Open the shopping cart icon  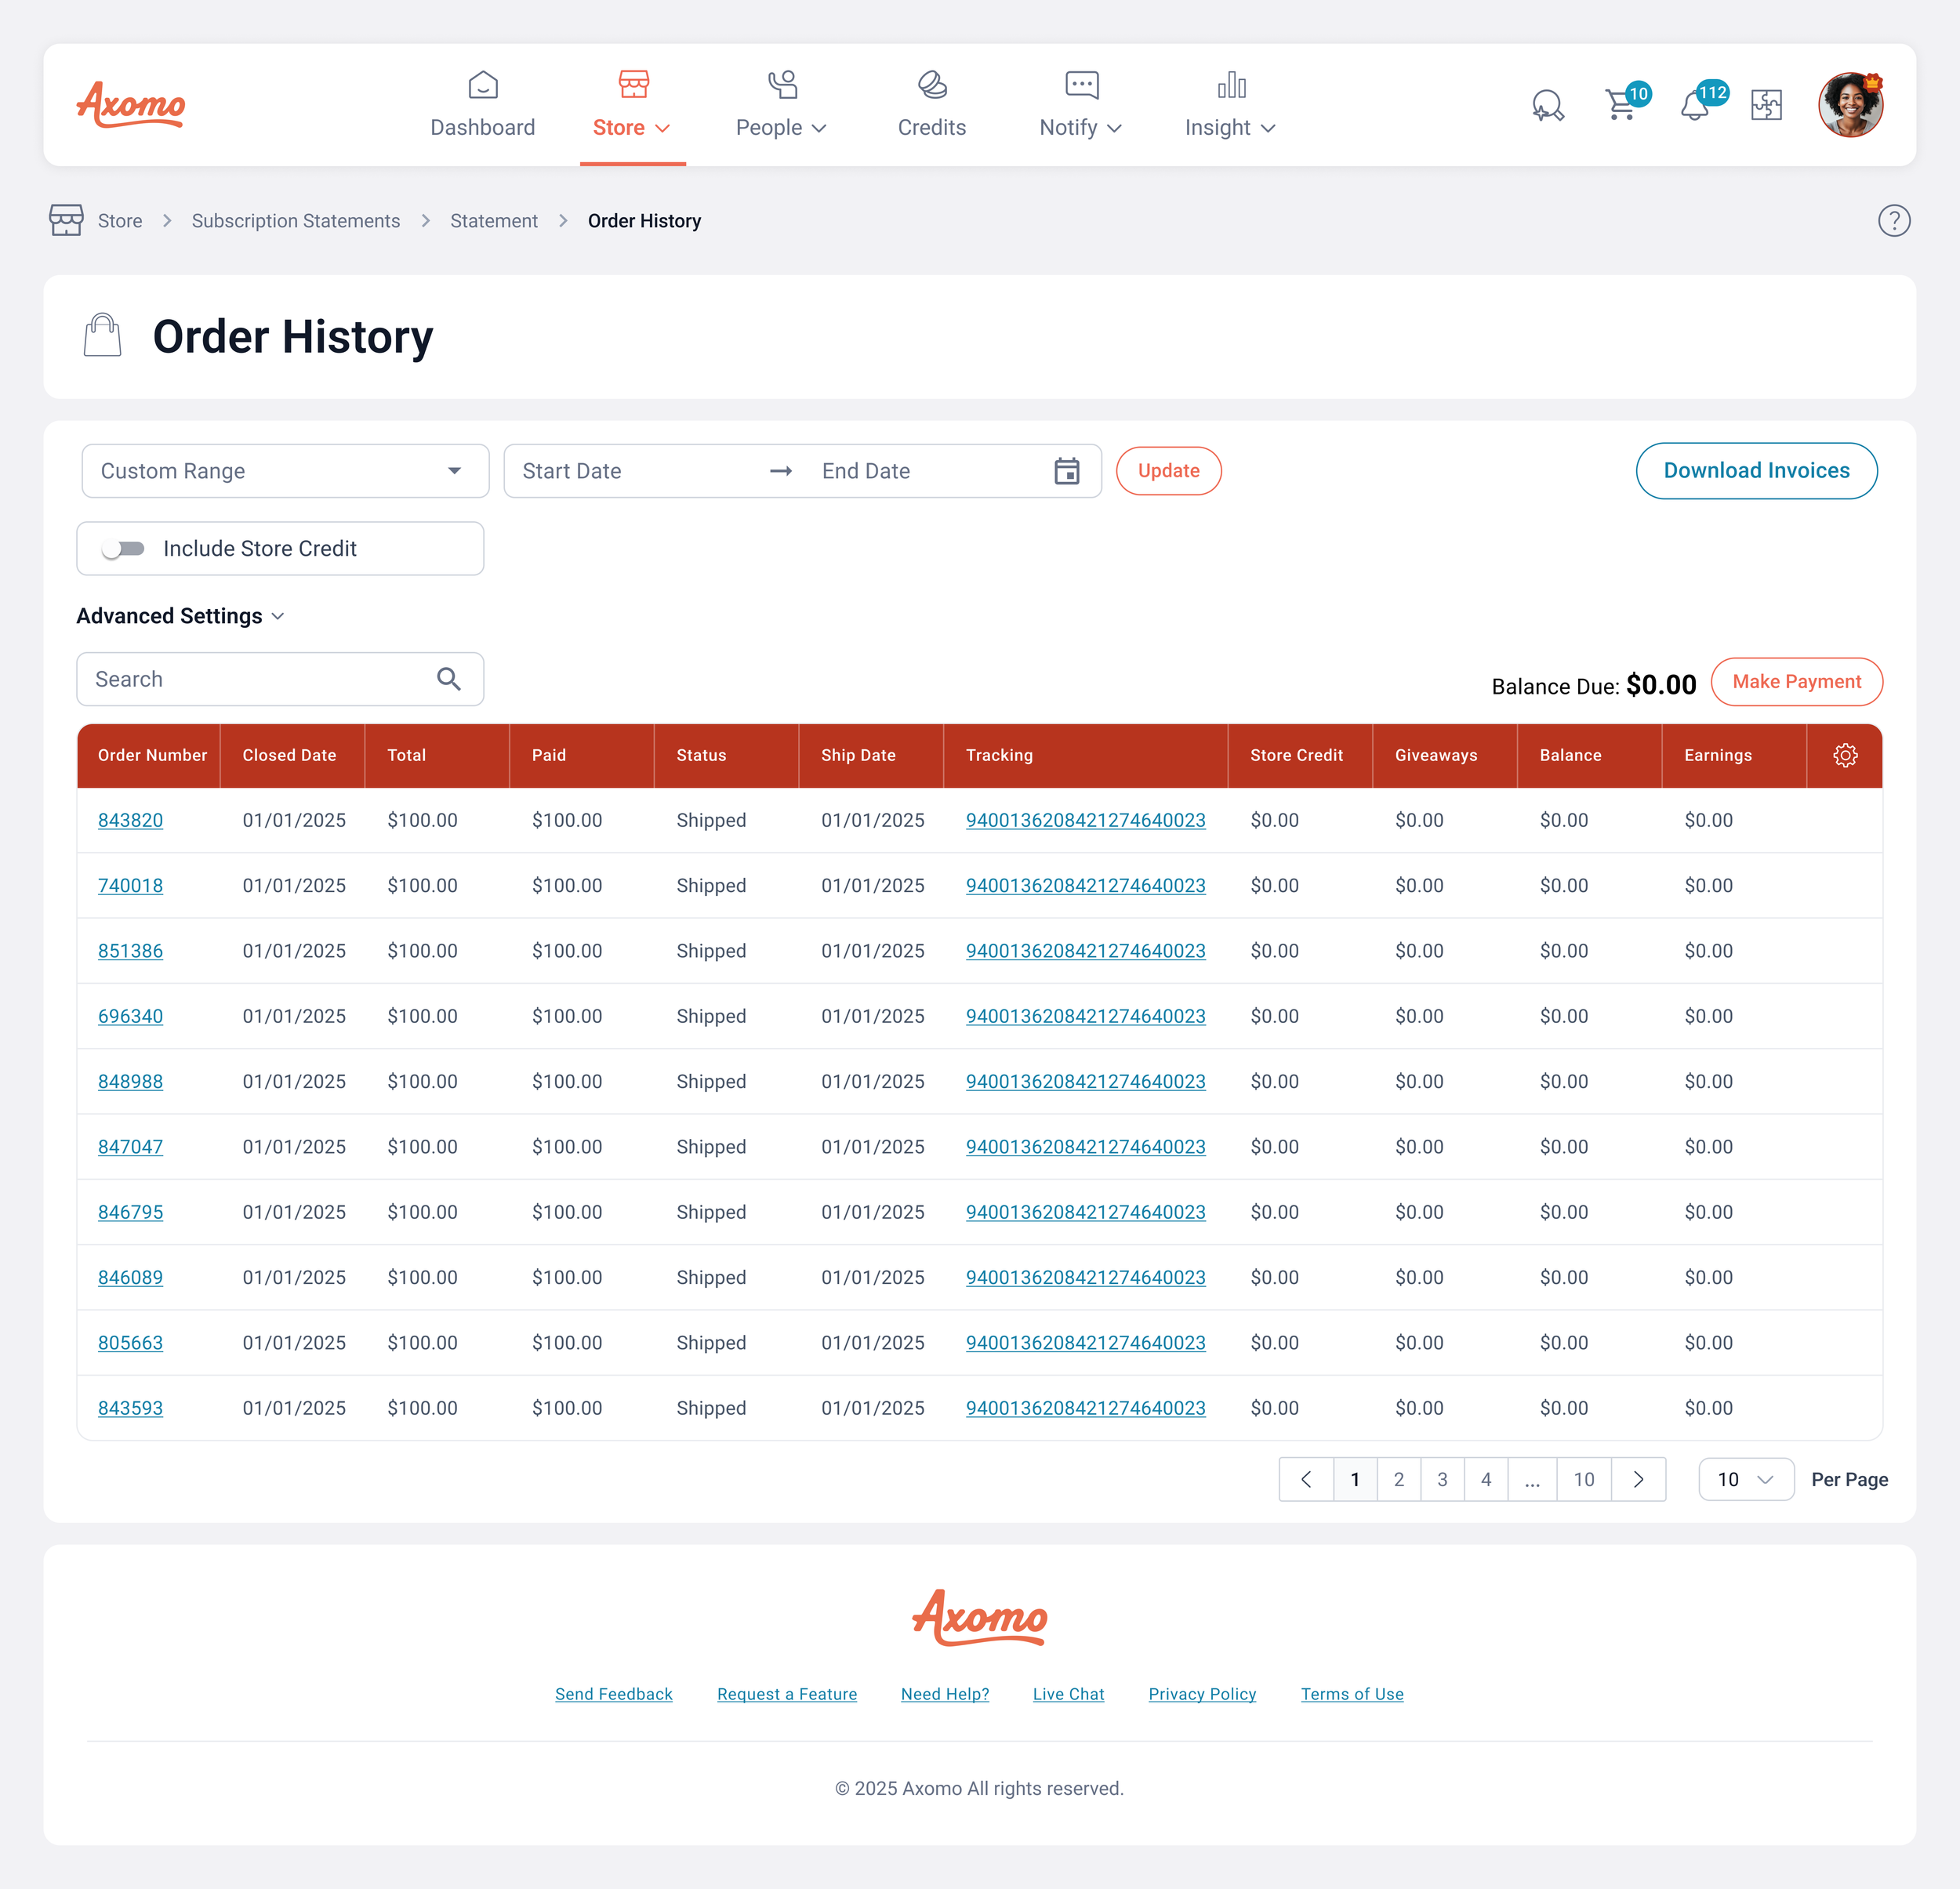pyautogui.click(x=1620, y=105)
